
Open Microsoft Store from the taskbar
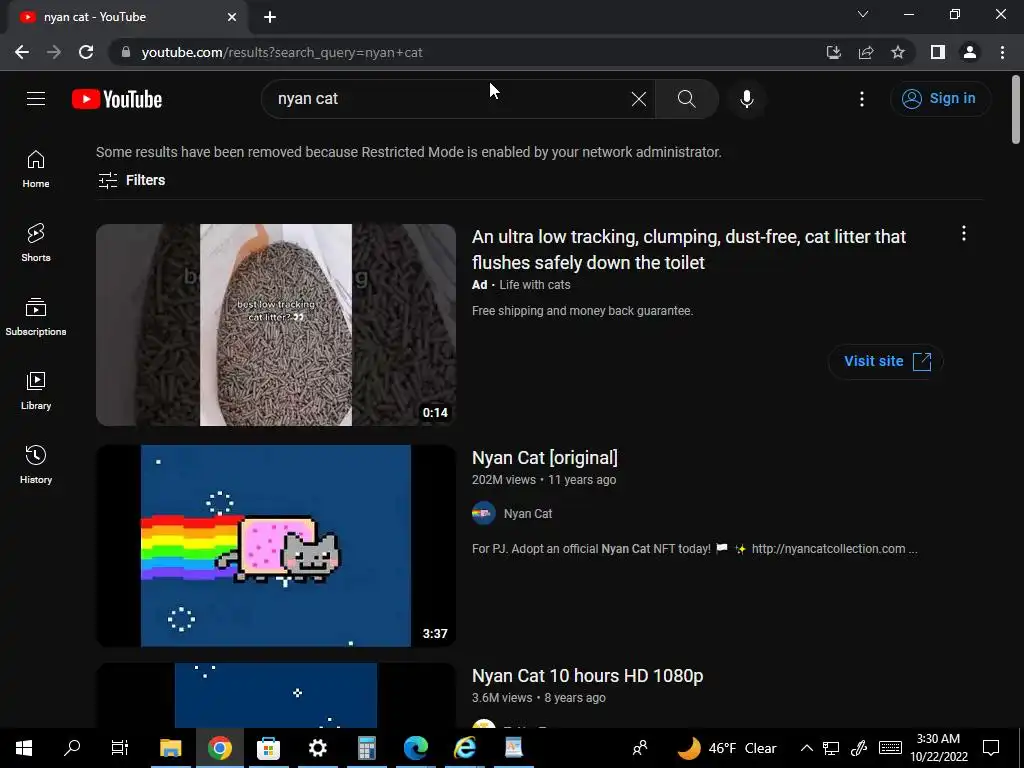click(268, 748)
